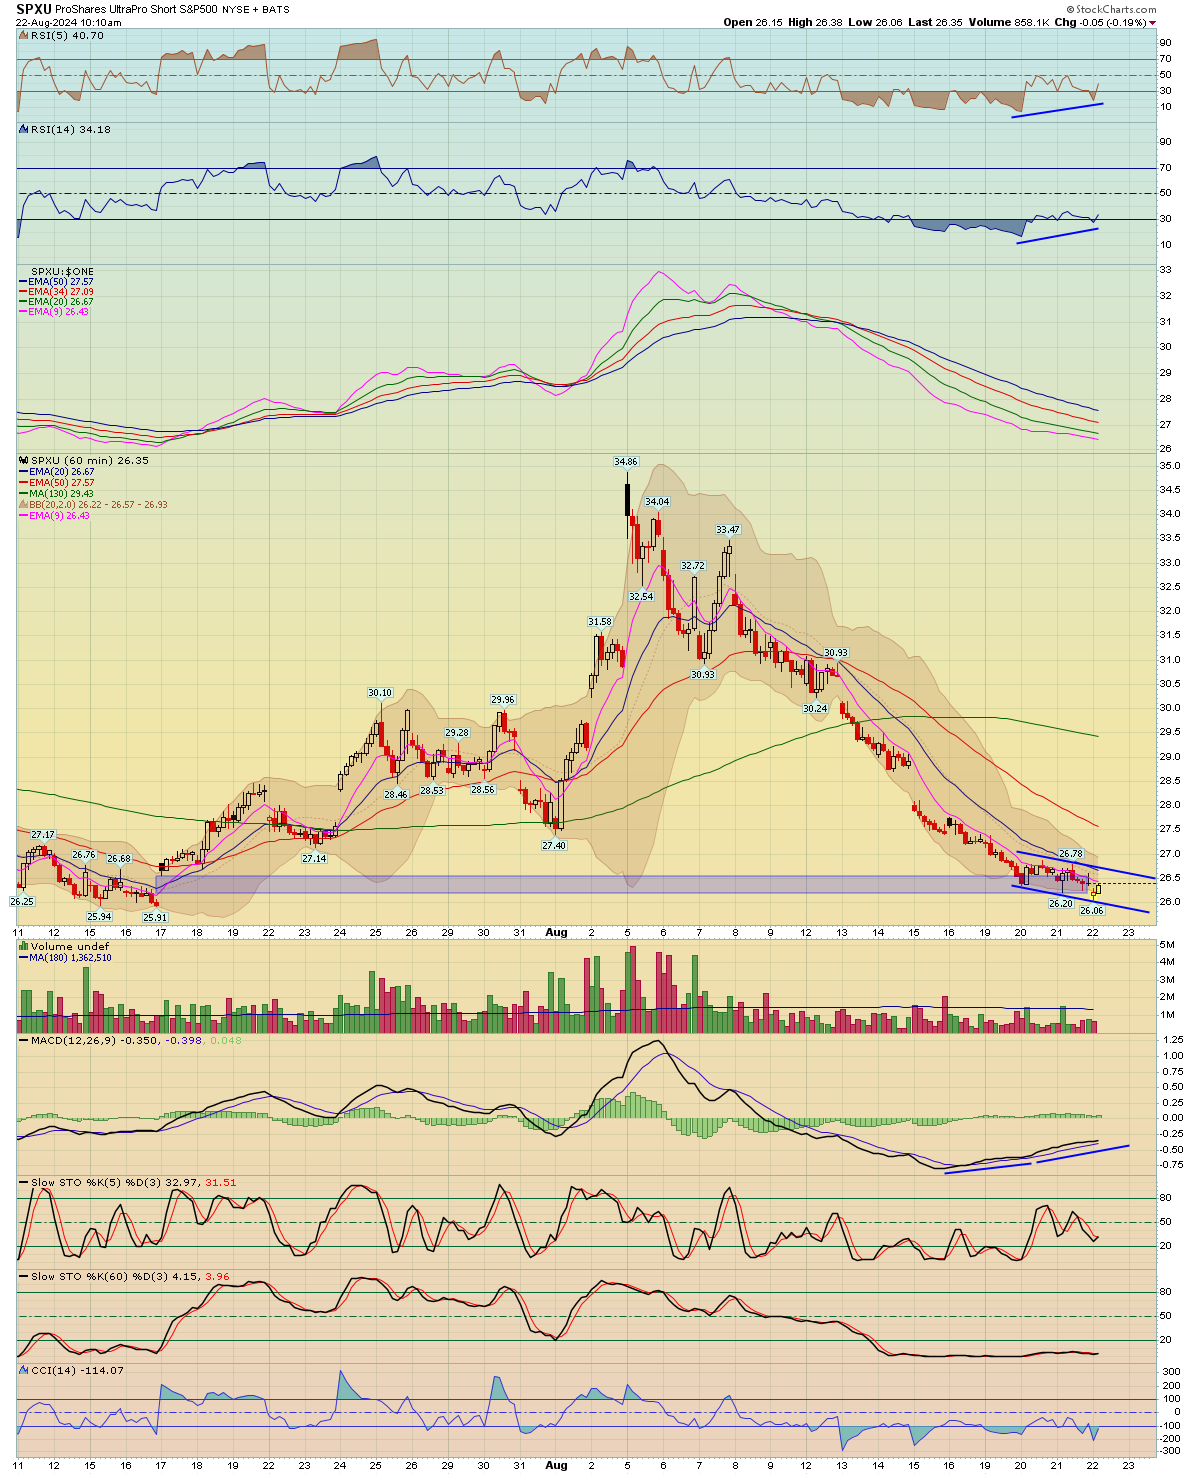The width and height of the screenshot is (1200, 1475).
Task: Click the green MA(130) legend line
Action: (x=24, y=494)
